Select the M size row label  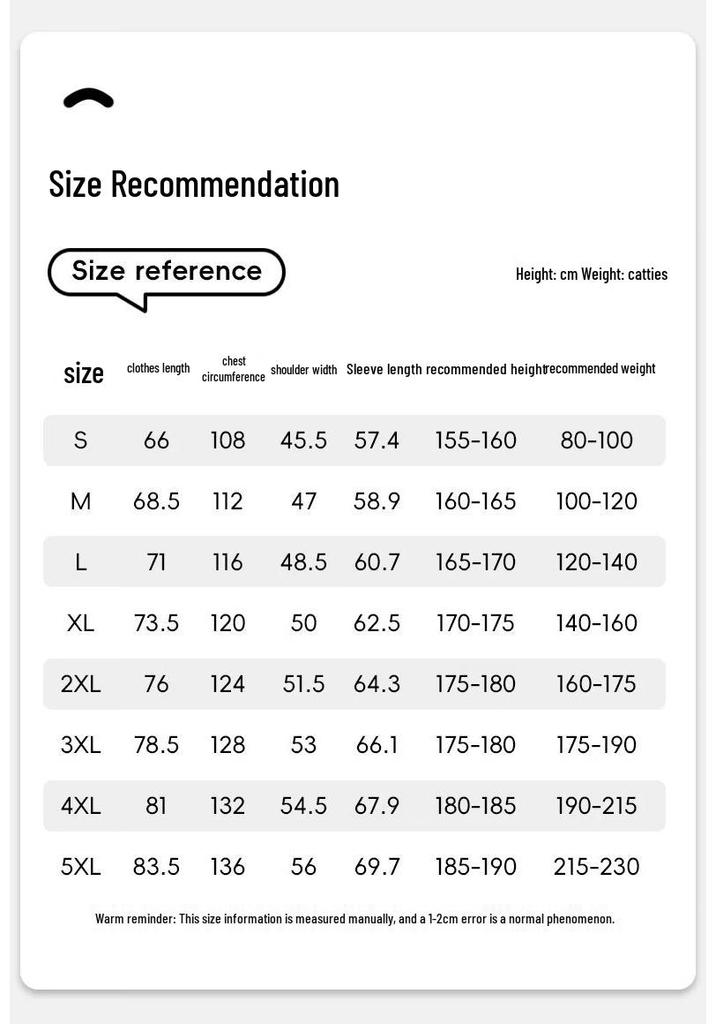click(x=80, y=502)
